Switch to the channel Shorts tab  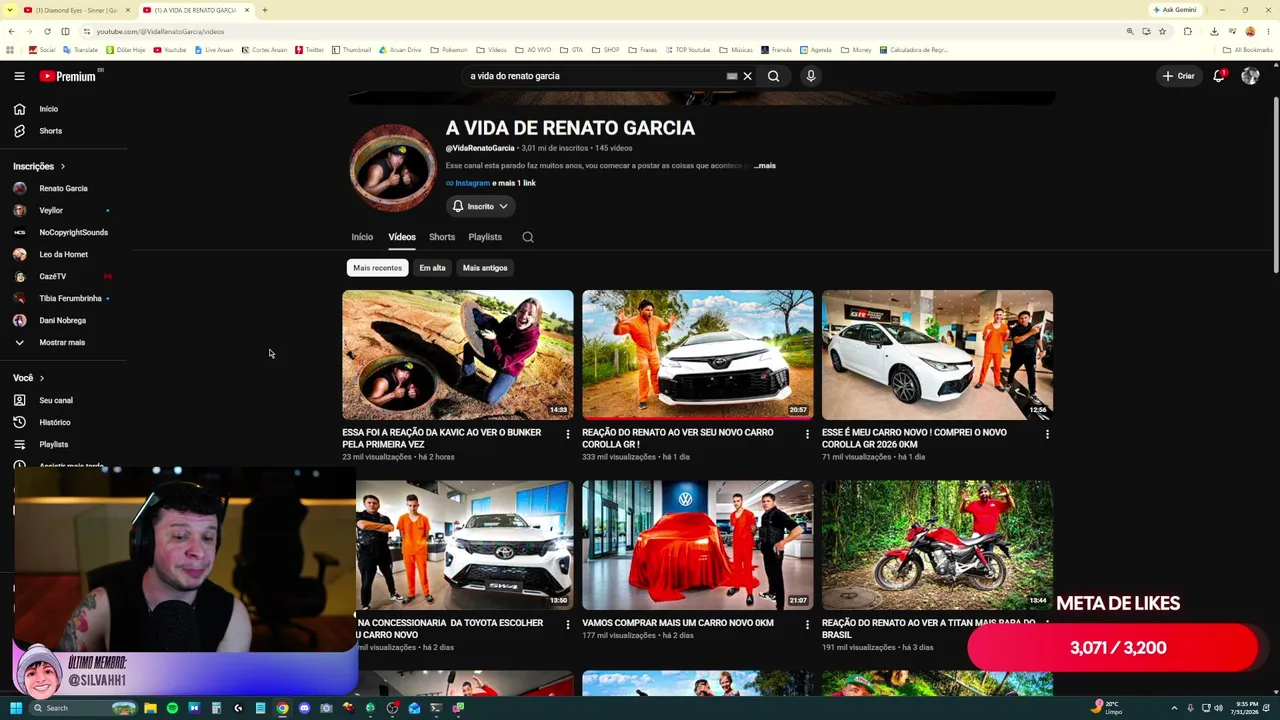point(442,237)
